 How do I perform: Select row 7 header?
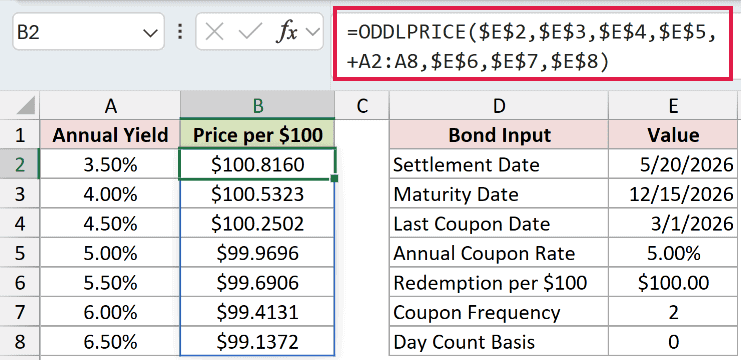point(19,312)
